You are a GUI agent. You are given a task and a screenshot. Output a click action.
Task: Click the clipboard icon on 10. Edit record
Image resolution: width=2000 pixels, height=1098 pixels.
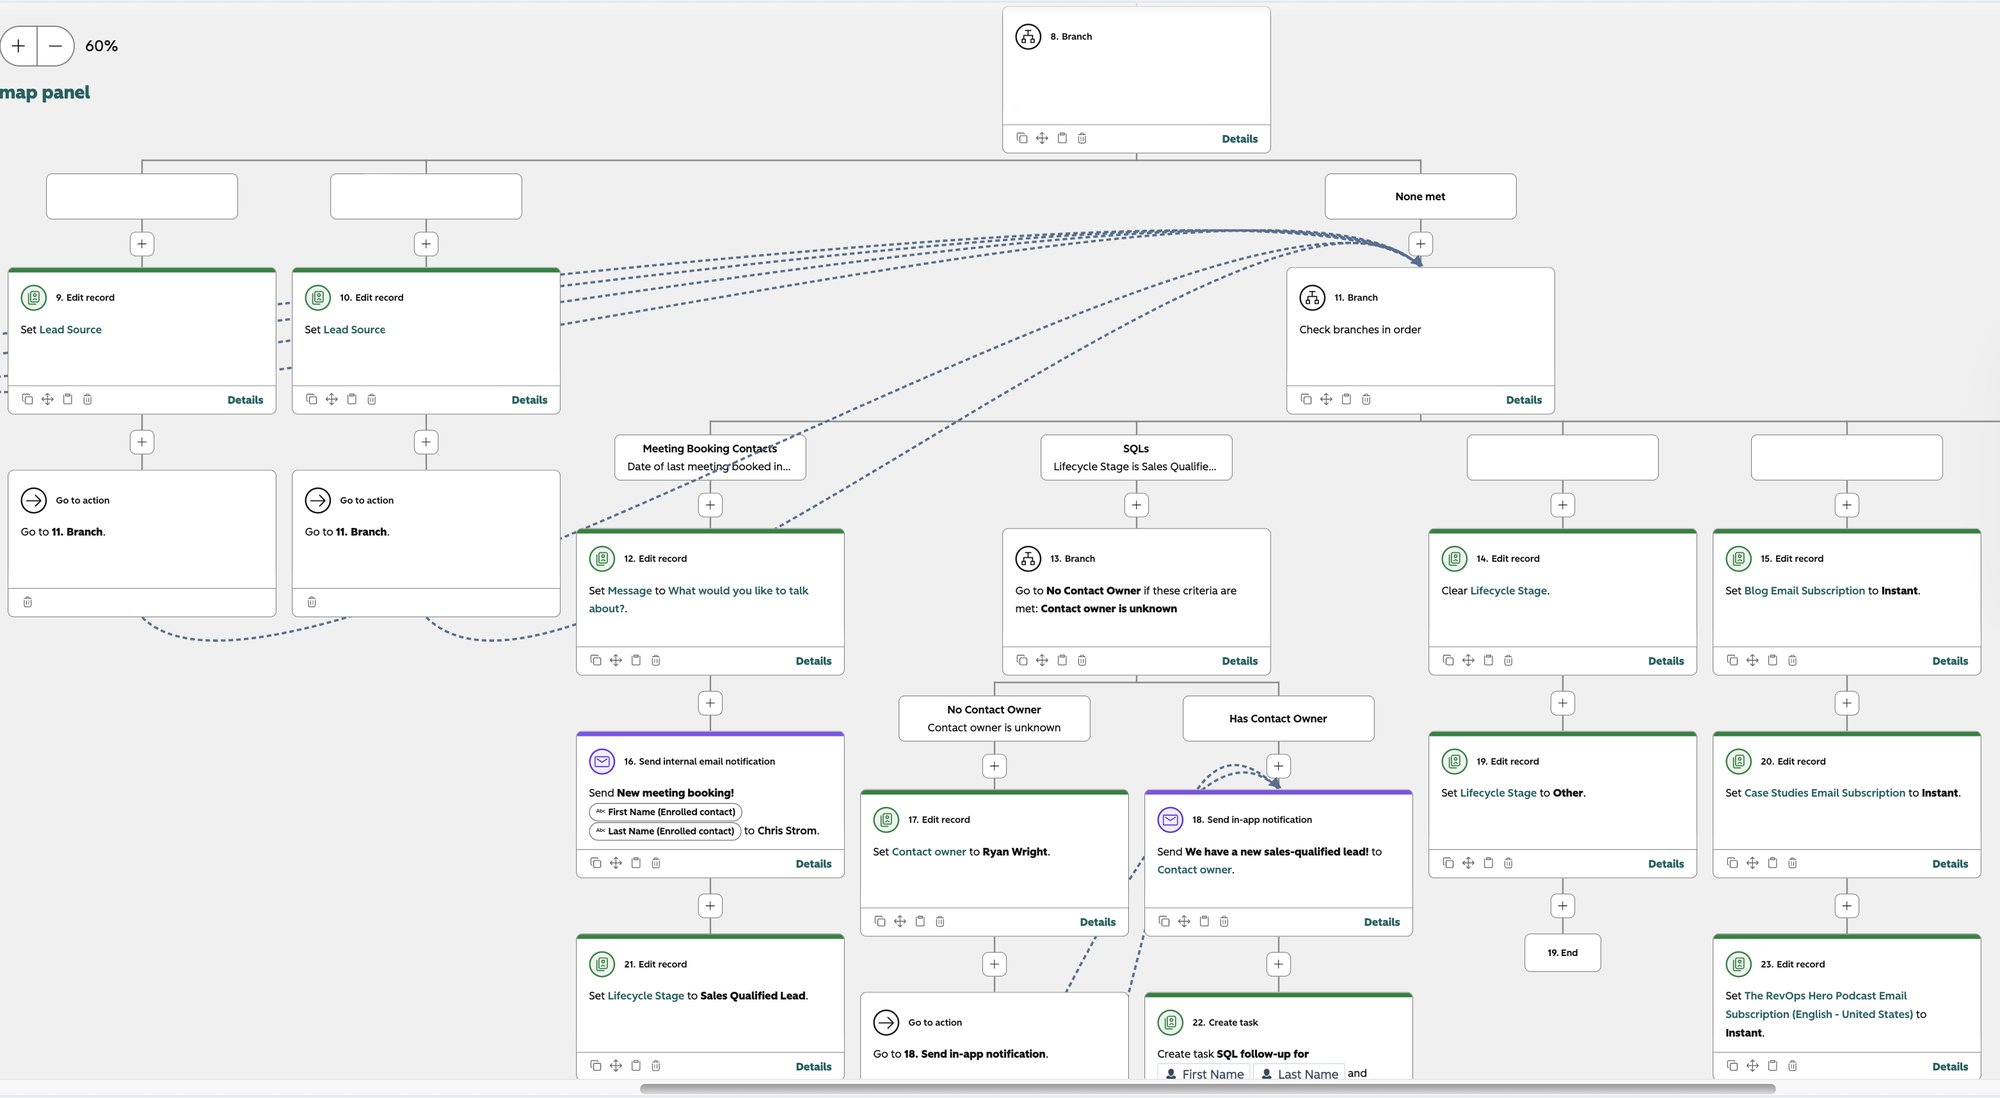(x=352, y=399)
